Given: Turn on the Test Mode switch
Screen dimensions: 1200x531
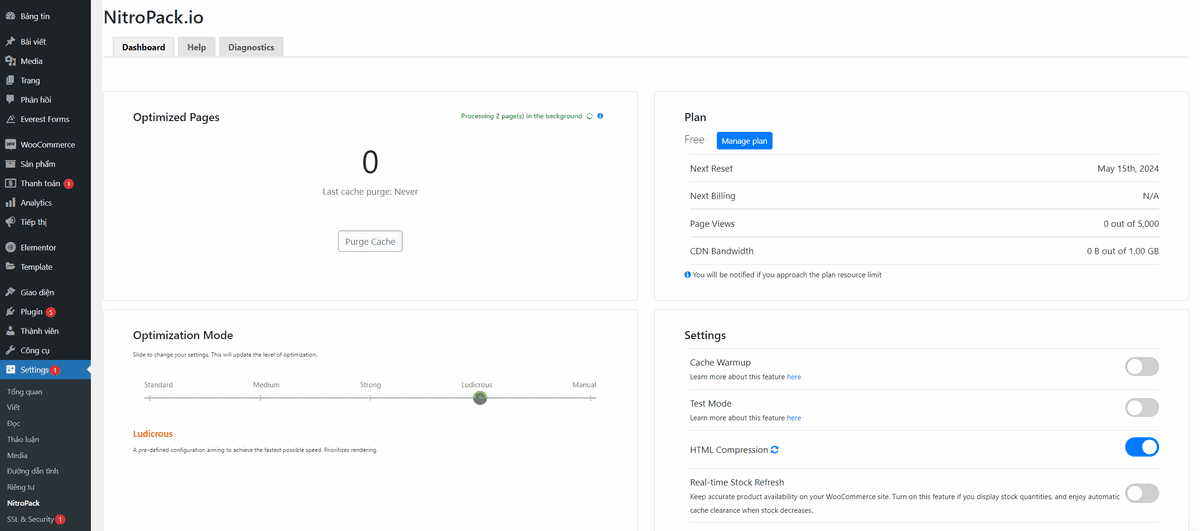Looking at the screenshot, I should pyautogui.click(x=1142, y=407).
